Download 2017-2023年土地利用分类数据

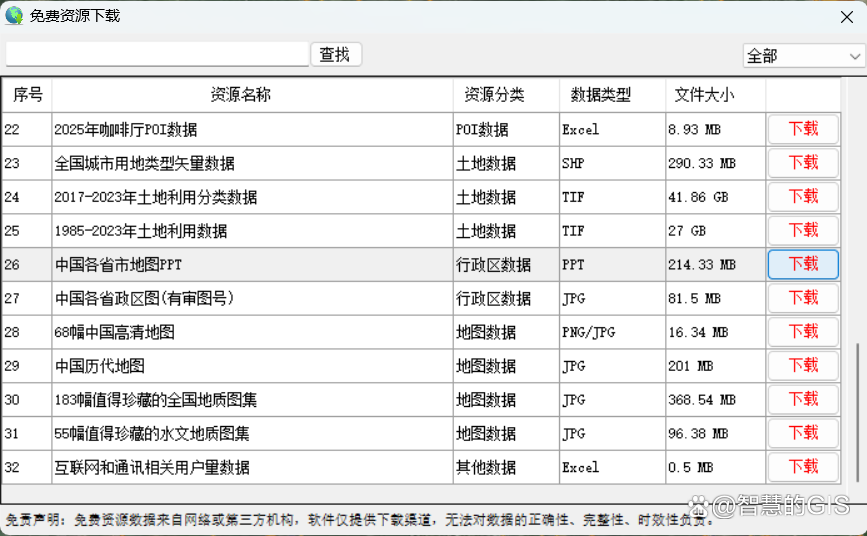803,197
